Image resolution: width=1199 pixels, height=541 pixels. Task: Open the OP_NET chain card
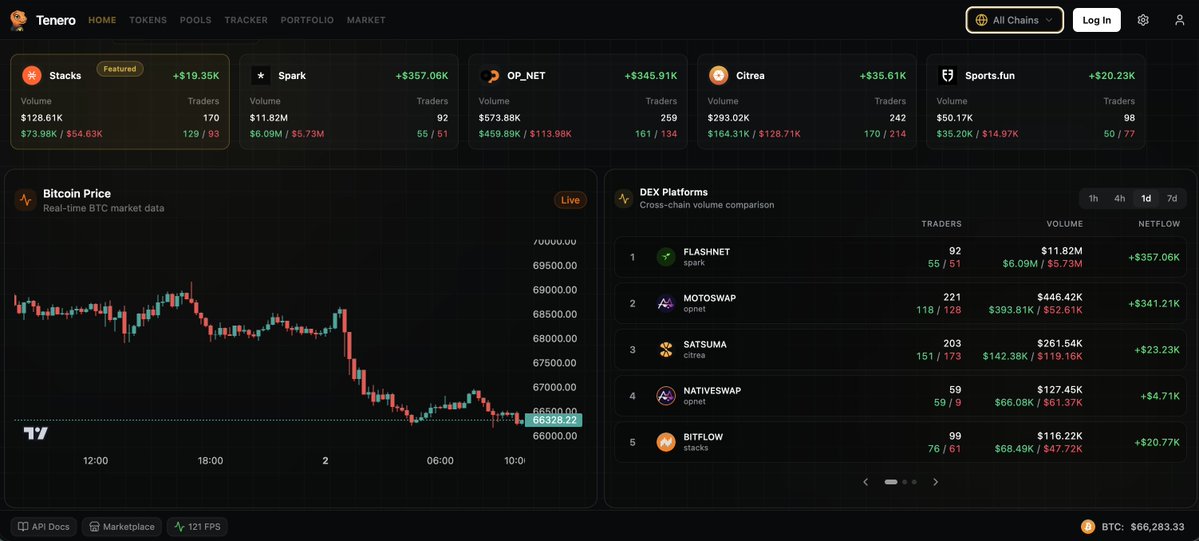click(578, 102)
